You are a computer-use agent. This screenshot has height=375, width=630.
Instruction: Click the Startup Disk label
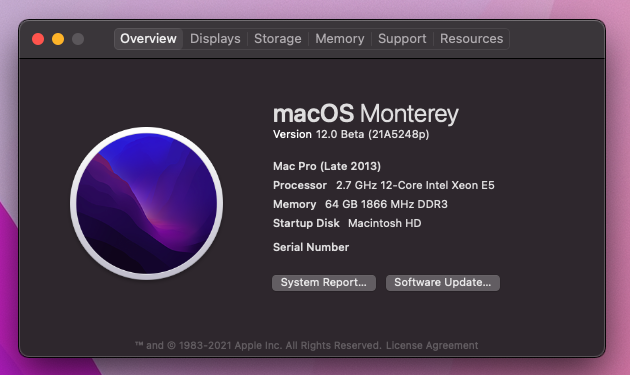coord(306,223)
